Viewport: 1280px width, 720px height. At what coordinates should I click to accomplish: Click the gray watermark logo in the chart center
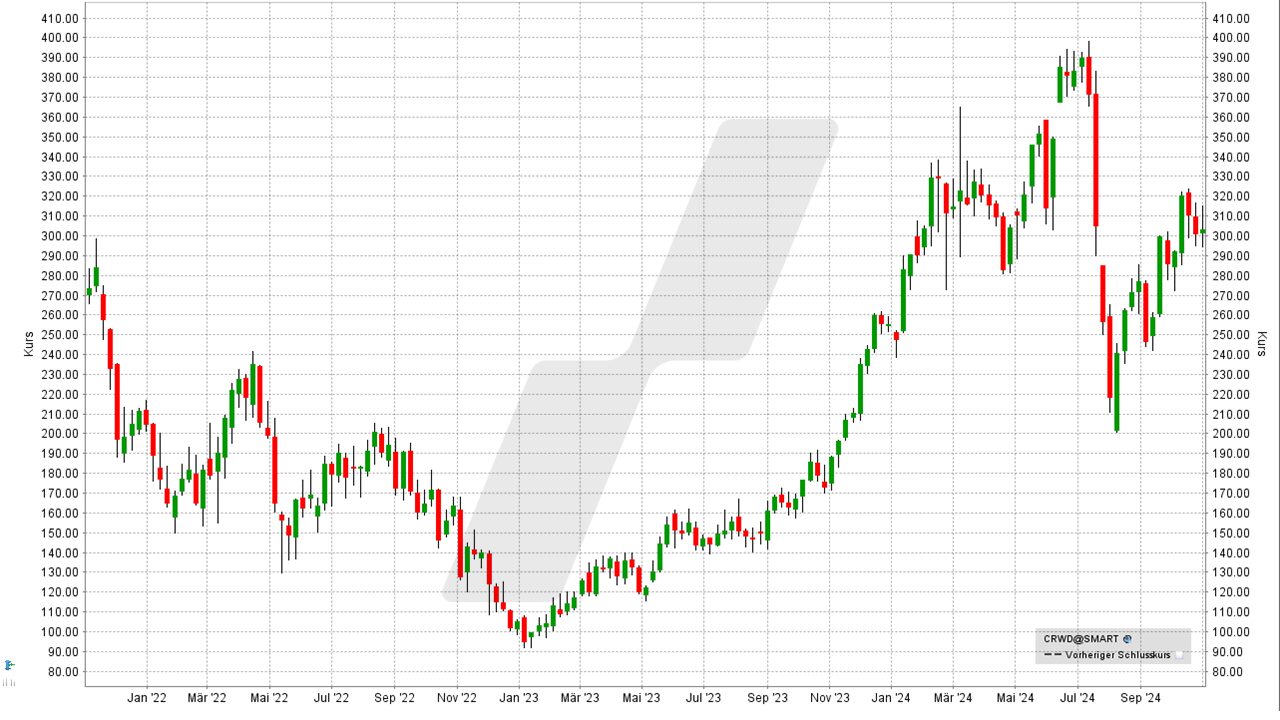pos(640,360)
